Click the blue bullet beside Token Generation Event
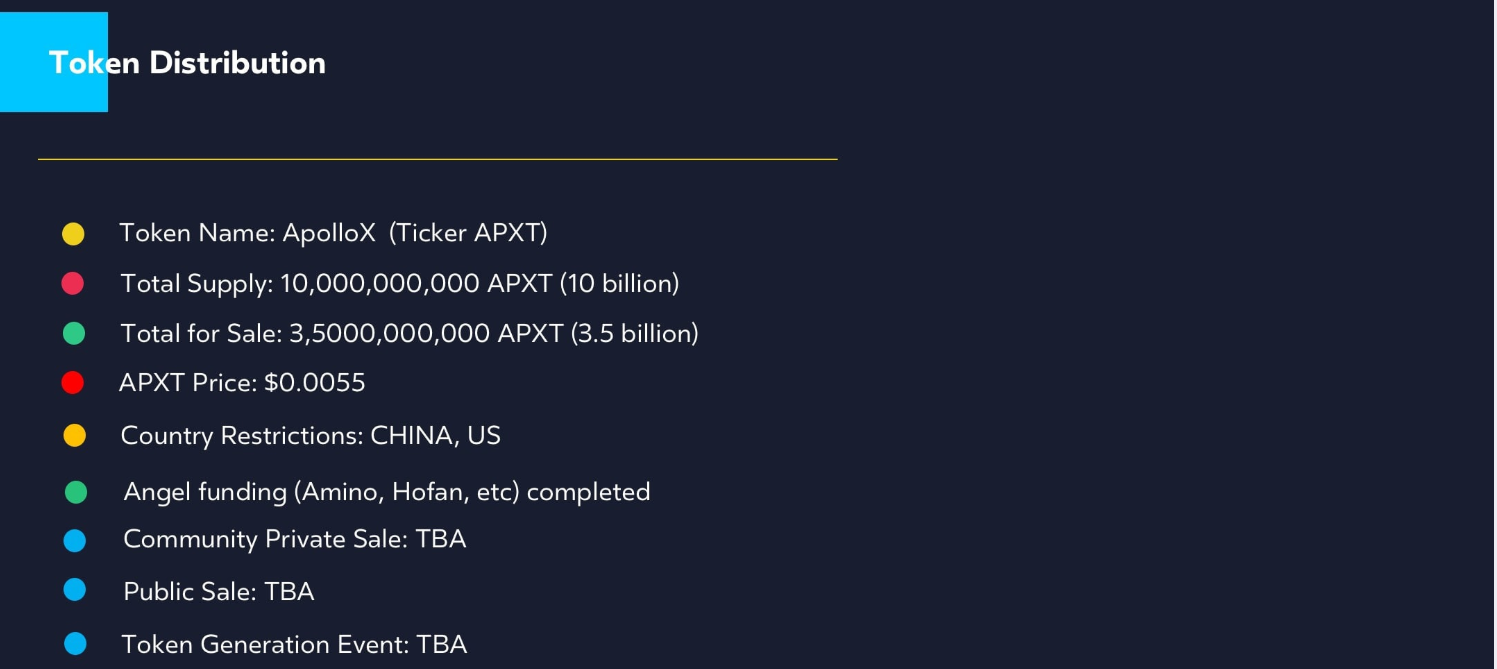The width and height of the screenshot is (1497, 669). [76, 644]
